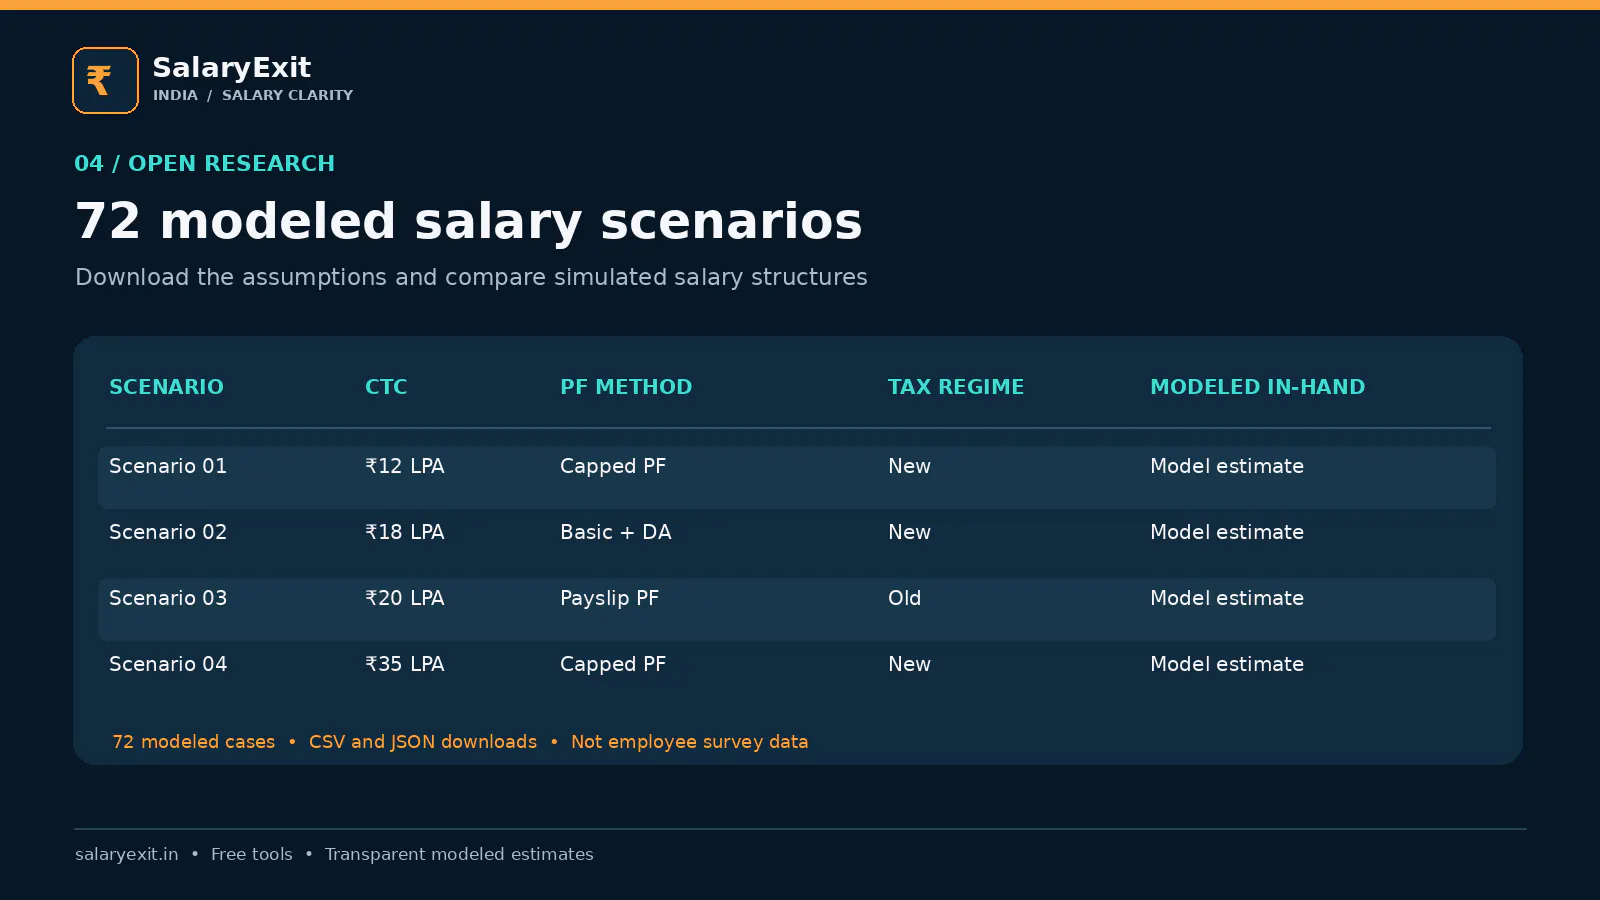Click 'CSV and JSON downloads' text

click(423, 742)
